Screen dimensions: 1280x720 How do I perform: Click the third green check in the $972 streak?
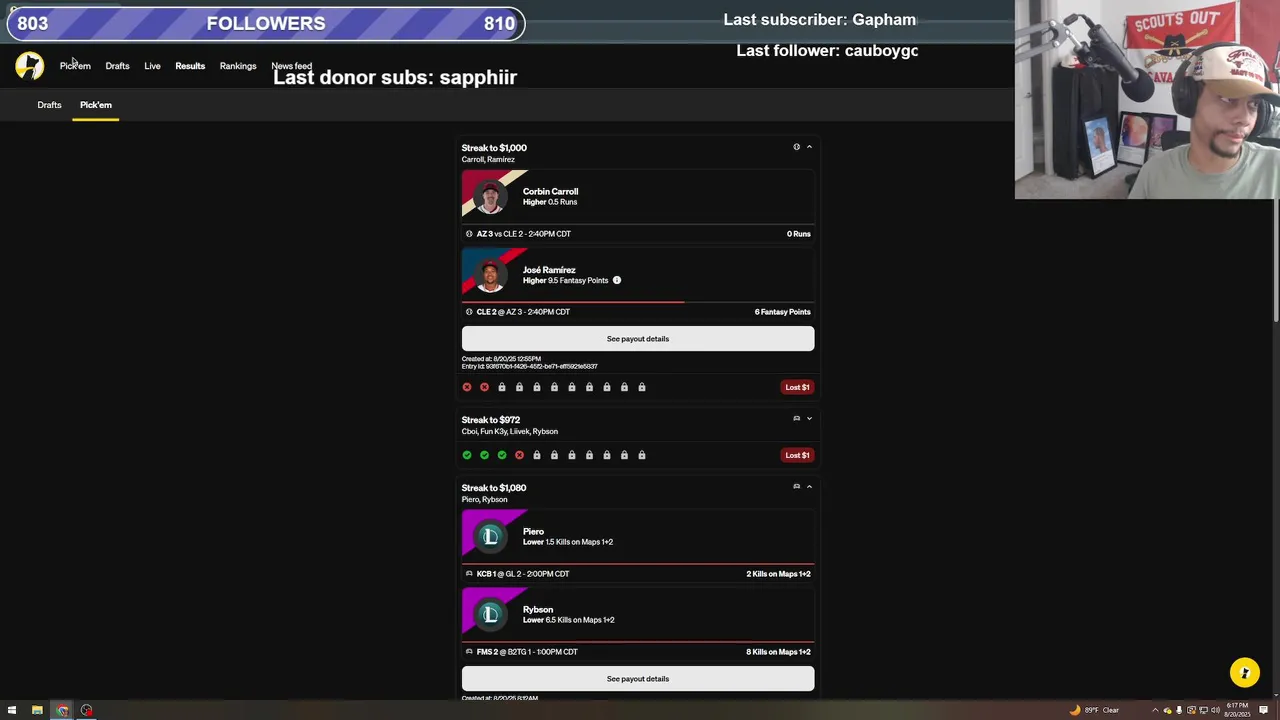click(502, 455)
